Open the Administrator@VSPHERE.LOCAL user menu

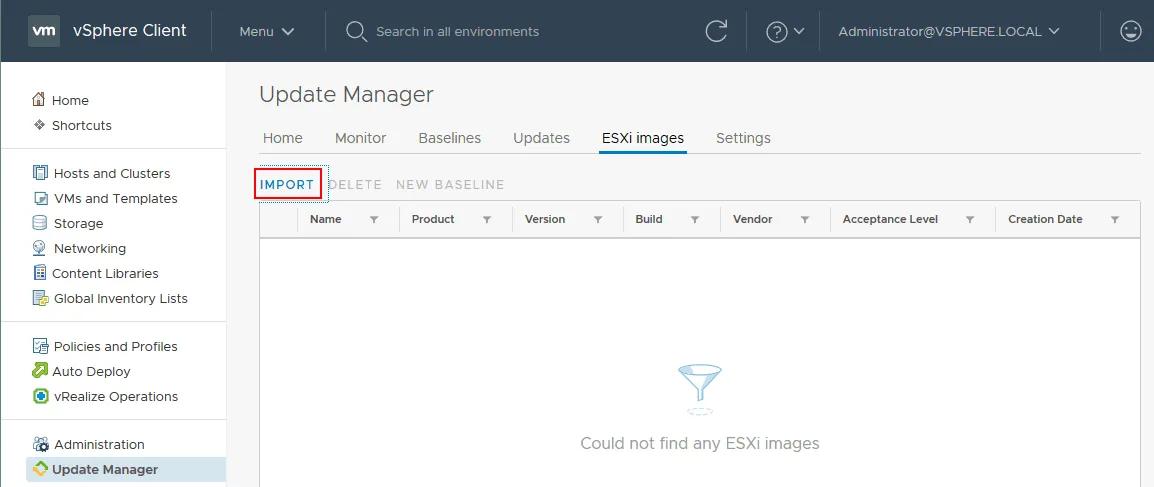click(x=949, y=32)
